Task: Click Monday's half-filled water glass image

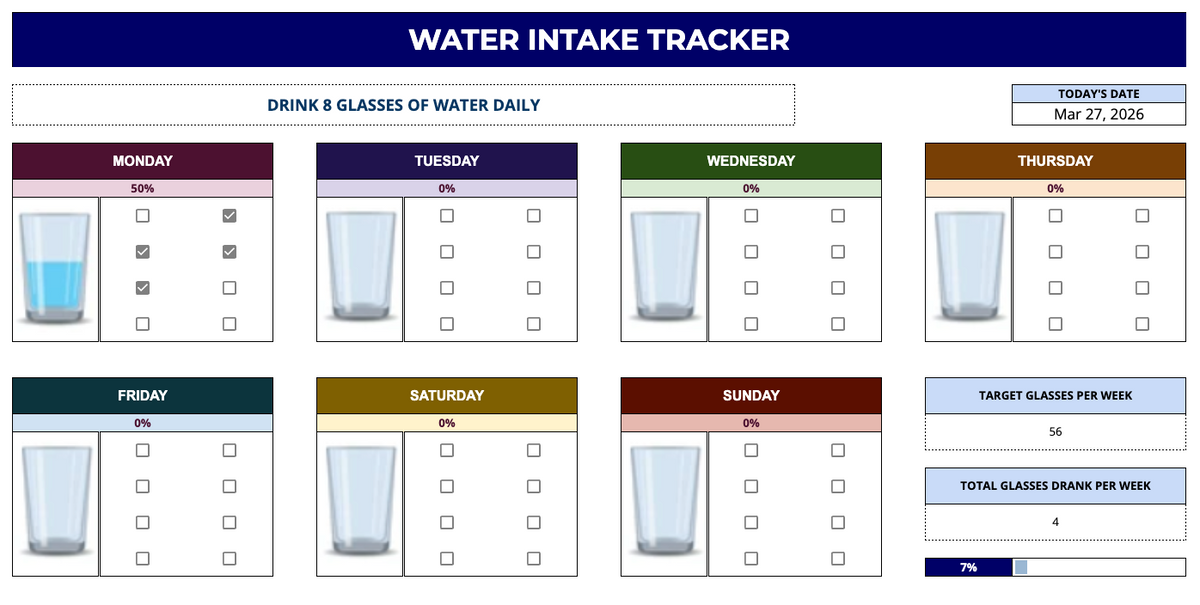Action: [56, 268]
